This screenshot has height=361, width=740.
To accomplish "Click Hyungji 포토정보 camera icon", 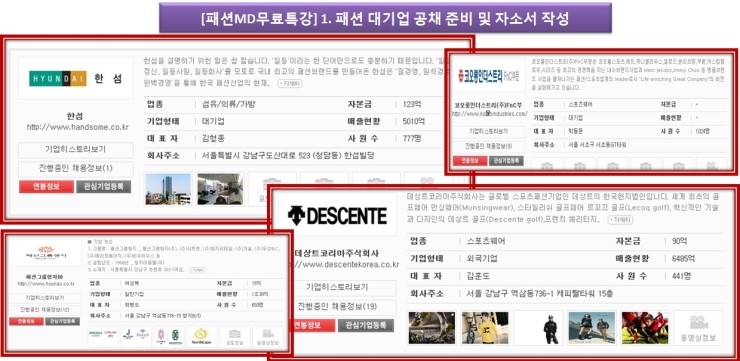I will pos(235,336).
